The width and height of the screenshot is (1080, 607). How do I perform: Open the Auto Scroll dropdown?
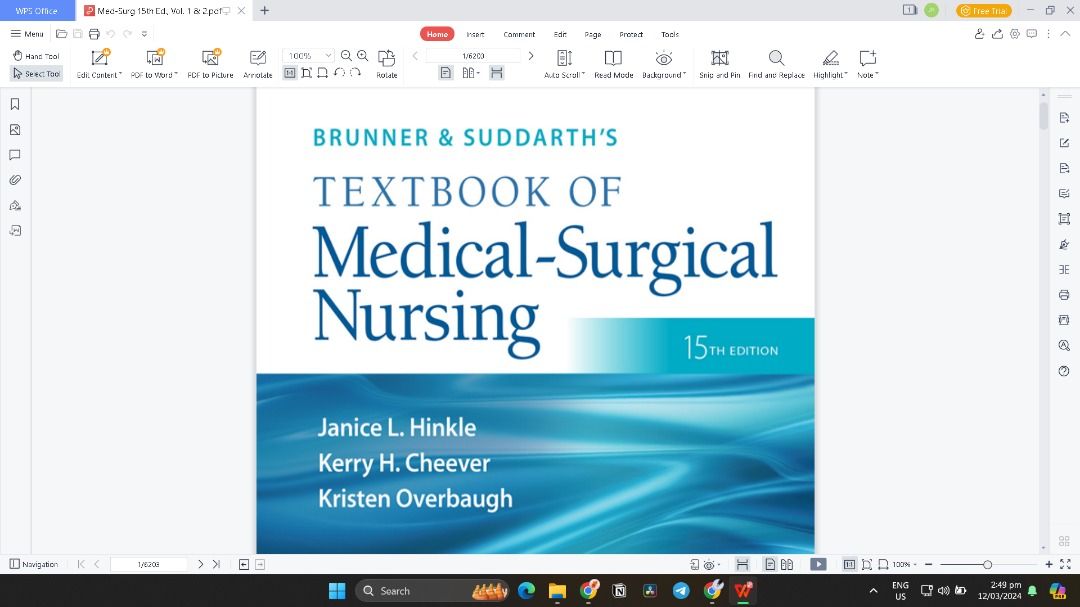564,64
